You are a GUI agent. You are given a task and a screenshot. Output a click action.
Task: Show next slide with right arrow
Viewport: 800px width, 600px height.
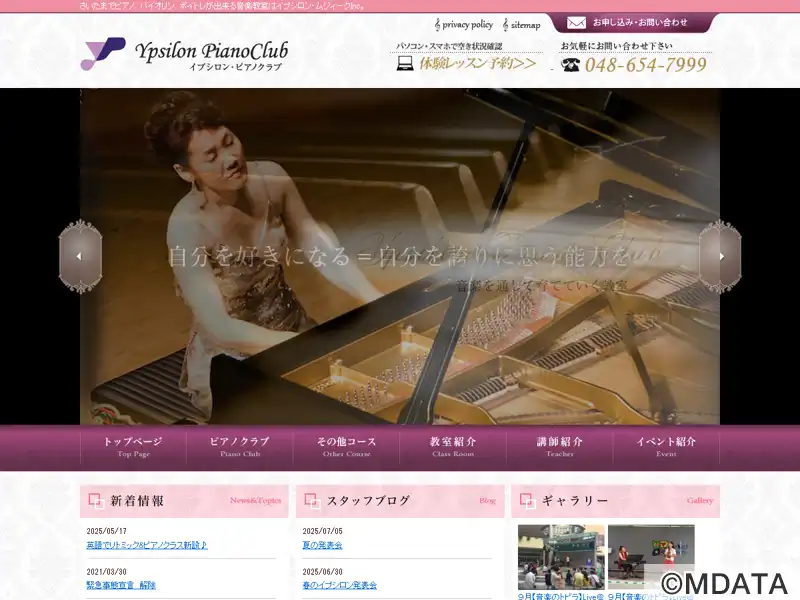click(720, 256)
